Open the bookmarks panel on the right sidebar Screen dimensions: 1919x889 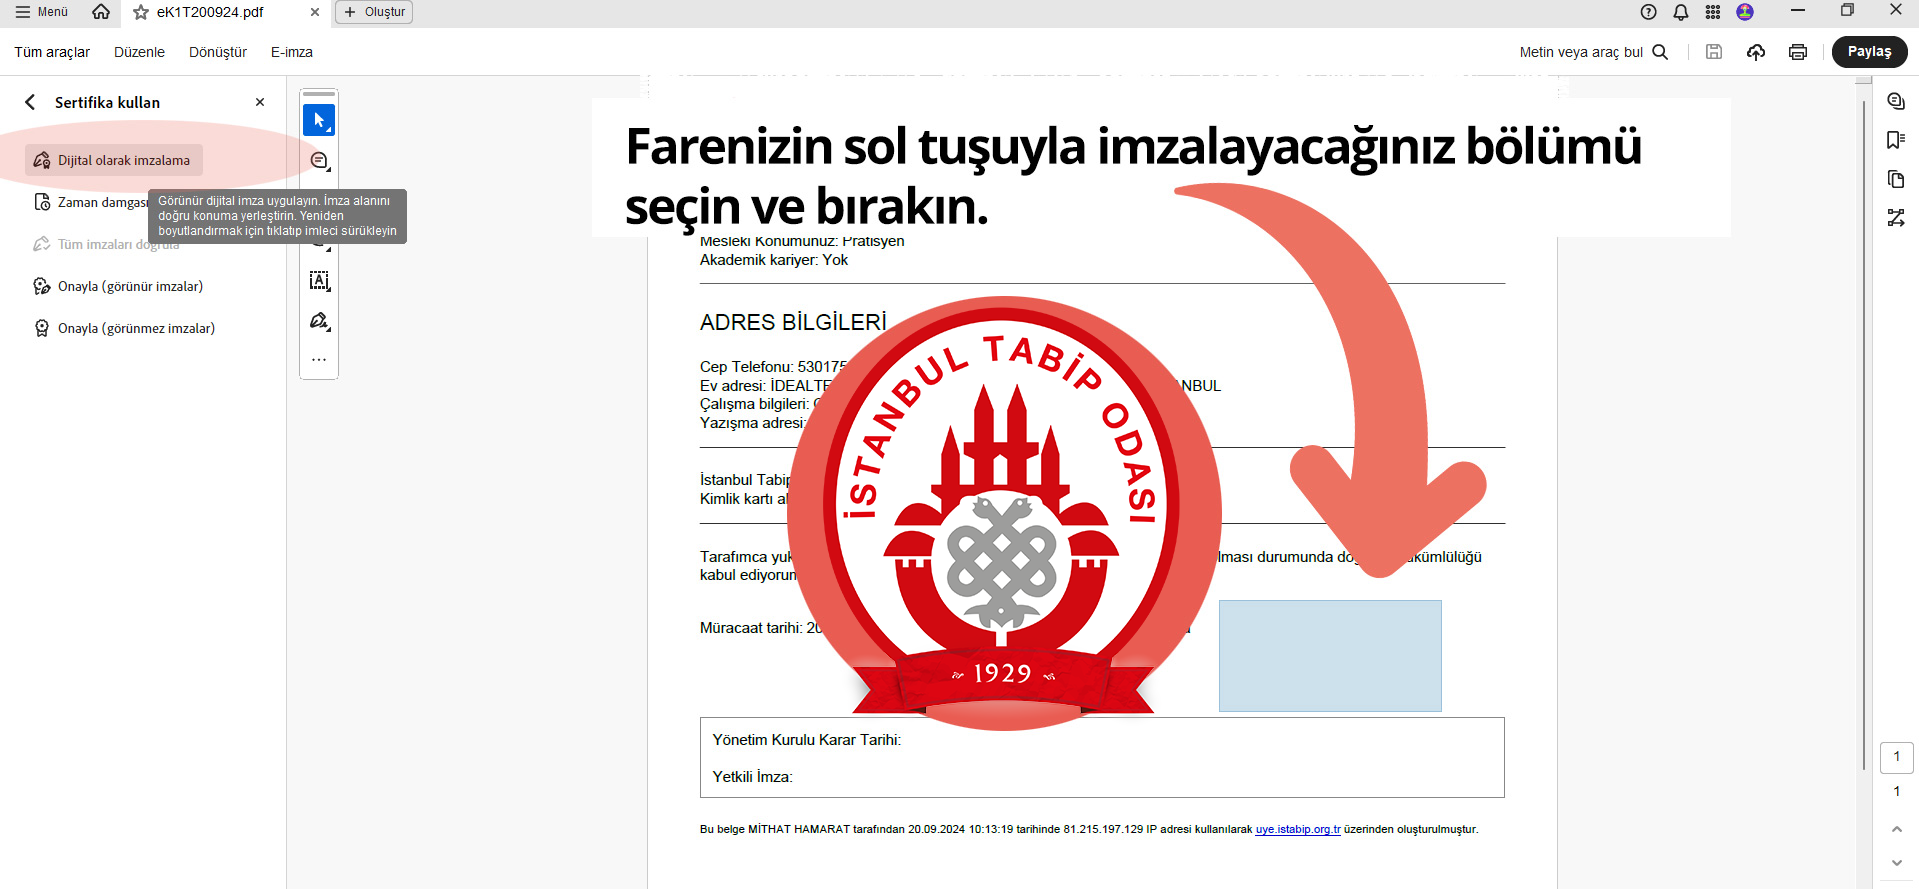tap(1895, 140)
